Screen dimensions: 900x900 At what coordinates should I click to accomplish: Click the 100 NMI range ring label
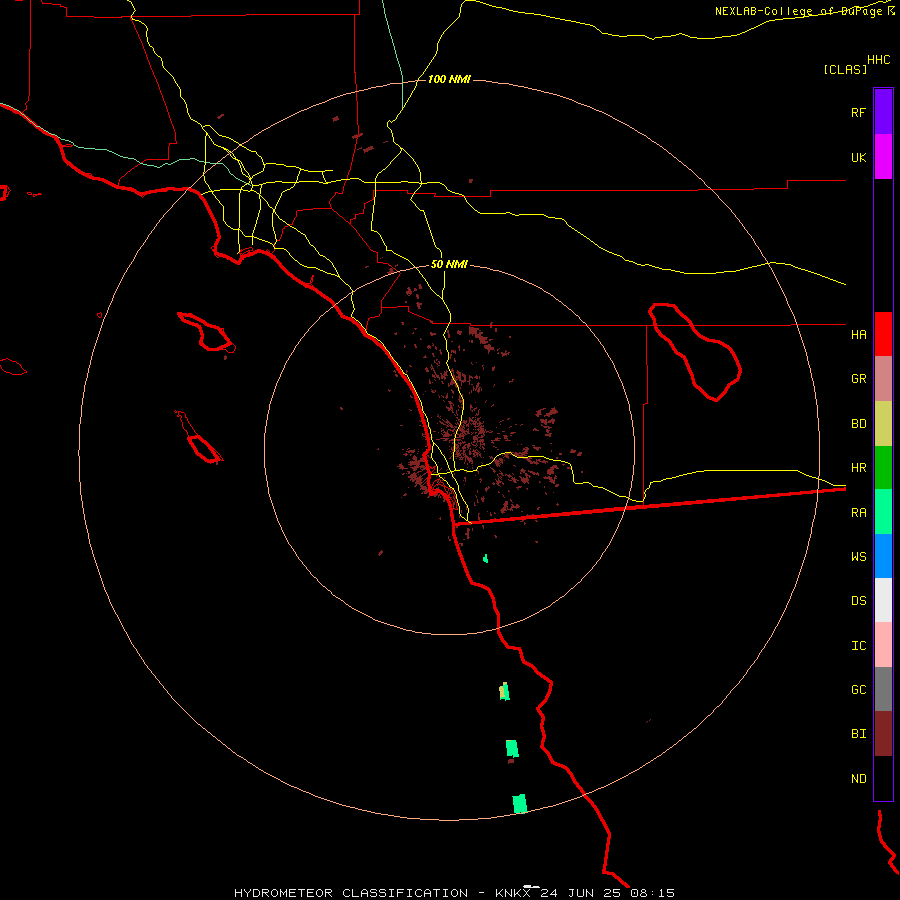pos(449,79)
